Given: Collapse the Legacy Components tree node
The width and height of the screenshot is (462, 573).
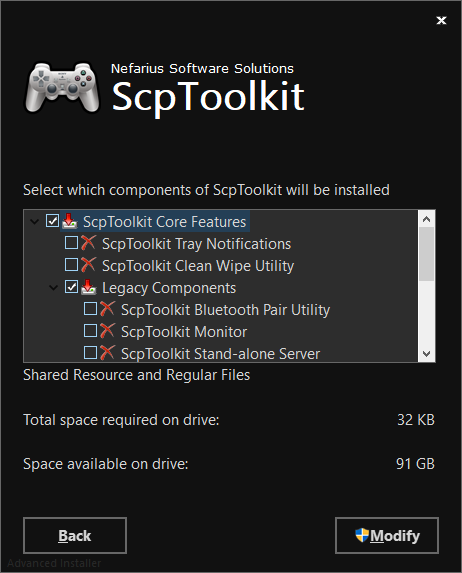Looking at the screenshot, I should 54,288.
